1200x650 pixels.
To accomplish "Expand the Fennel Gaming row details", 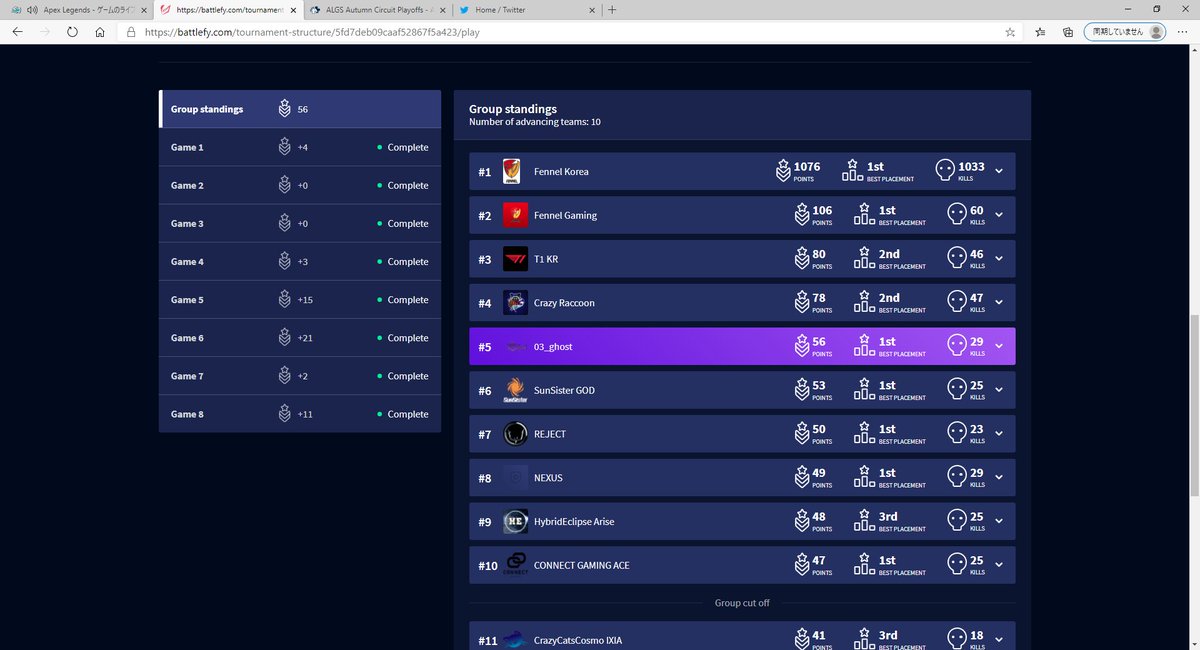I will [x=998, y=215].
